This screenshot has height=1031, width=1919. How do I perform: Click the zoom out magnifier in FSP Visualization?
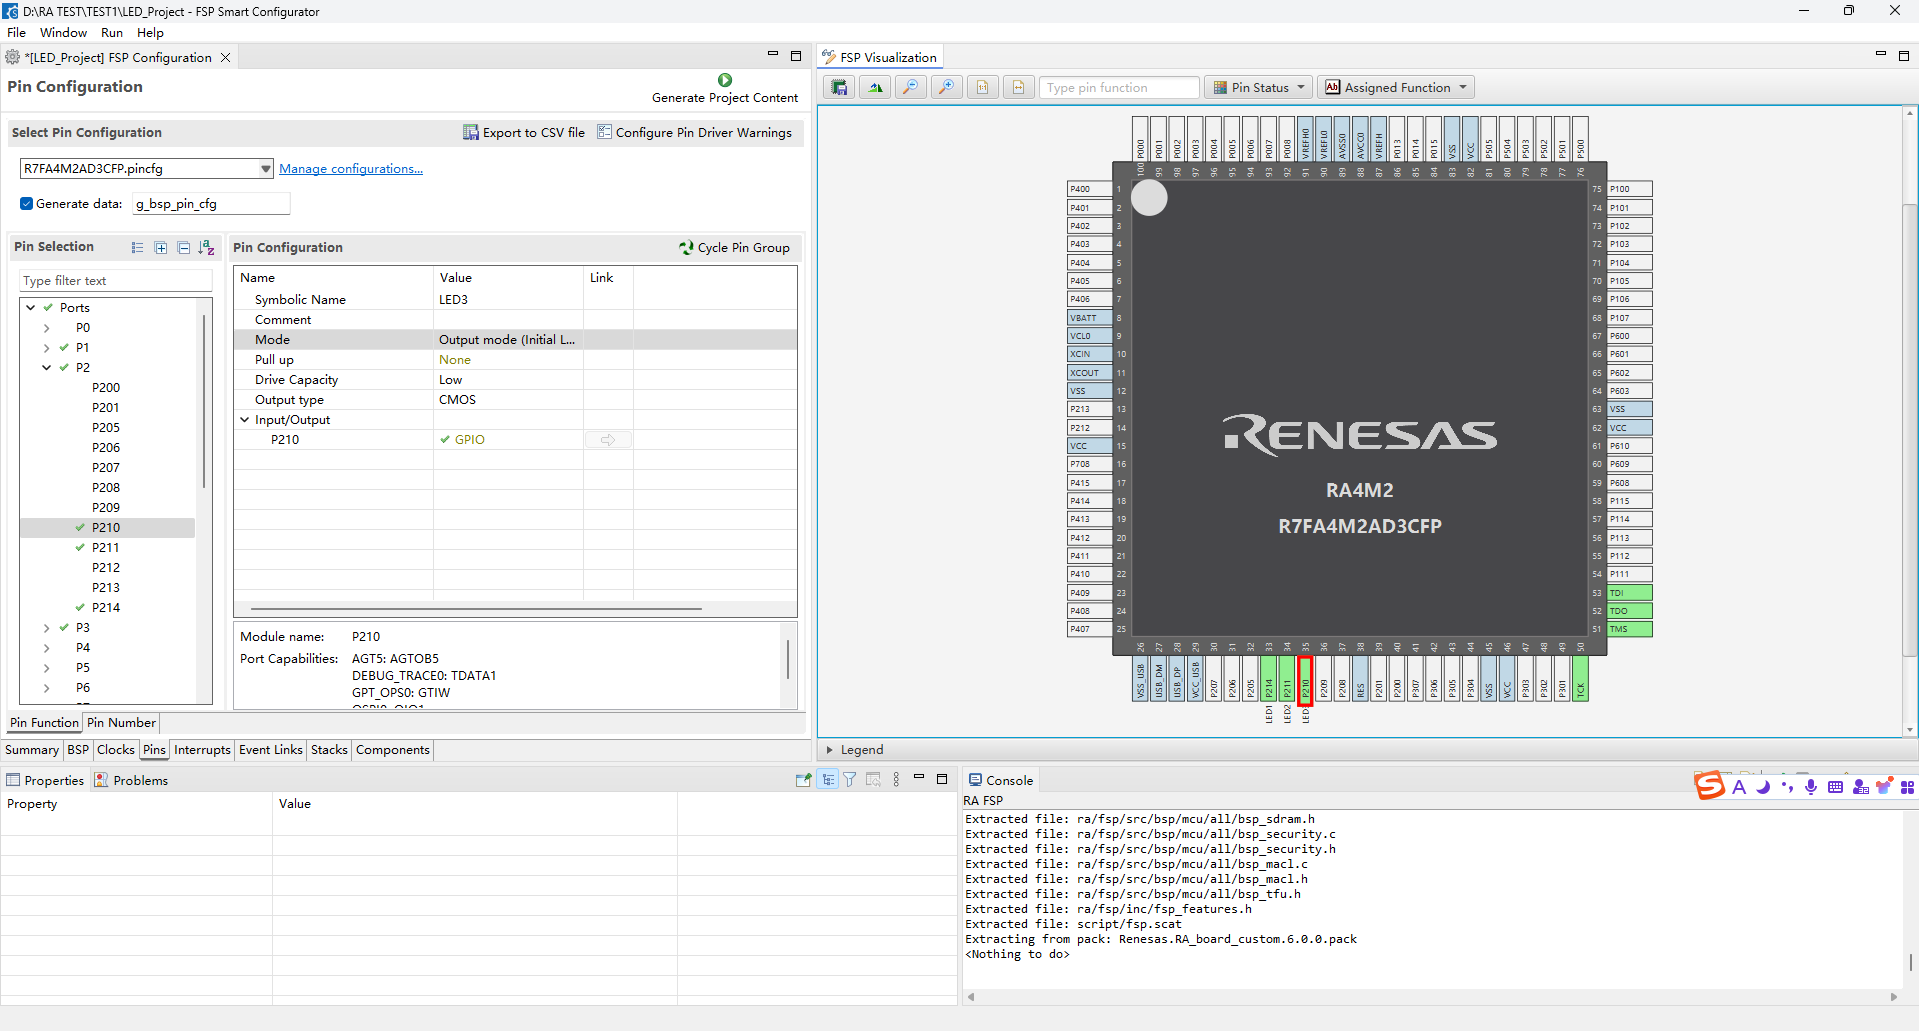click(x=910, y=87)
